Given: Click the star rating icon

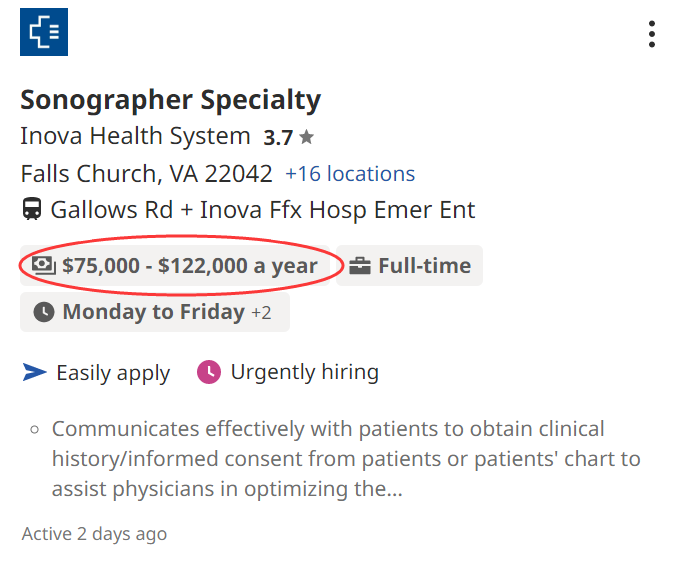Looking at the screenshot, I should pos(306,137).
